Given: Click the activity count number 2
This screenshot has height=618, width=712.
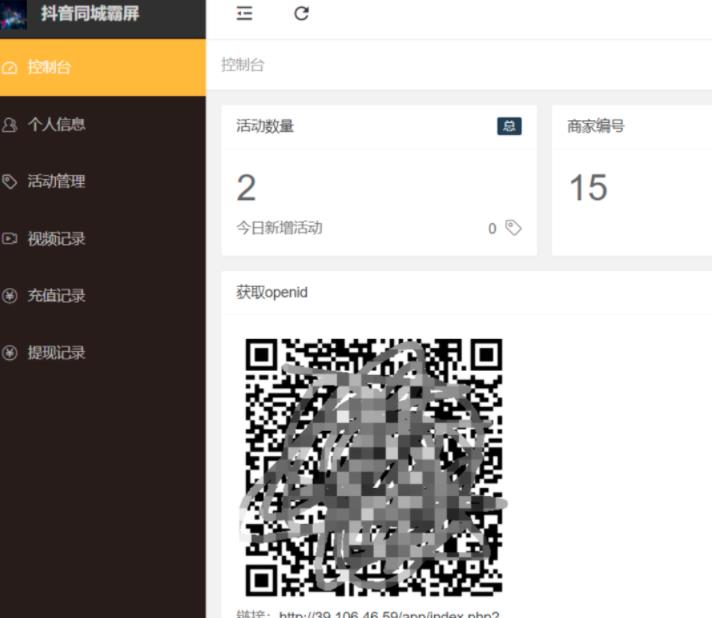Looking at the screenshot, I should coord(246,187).
